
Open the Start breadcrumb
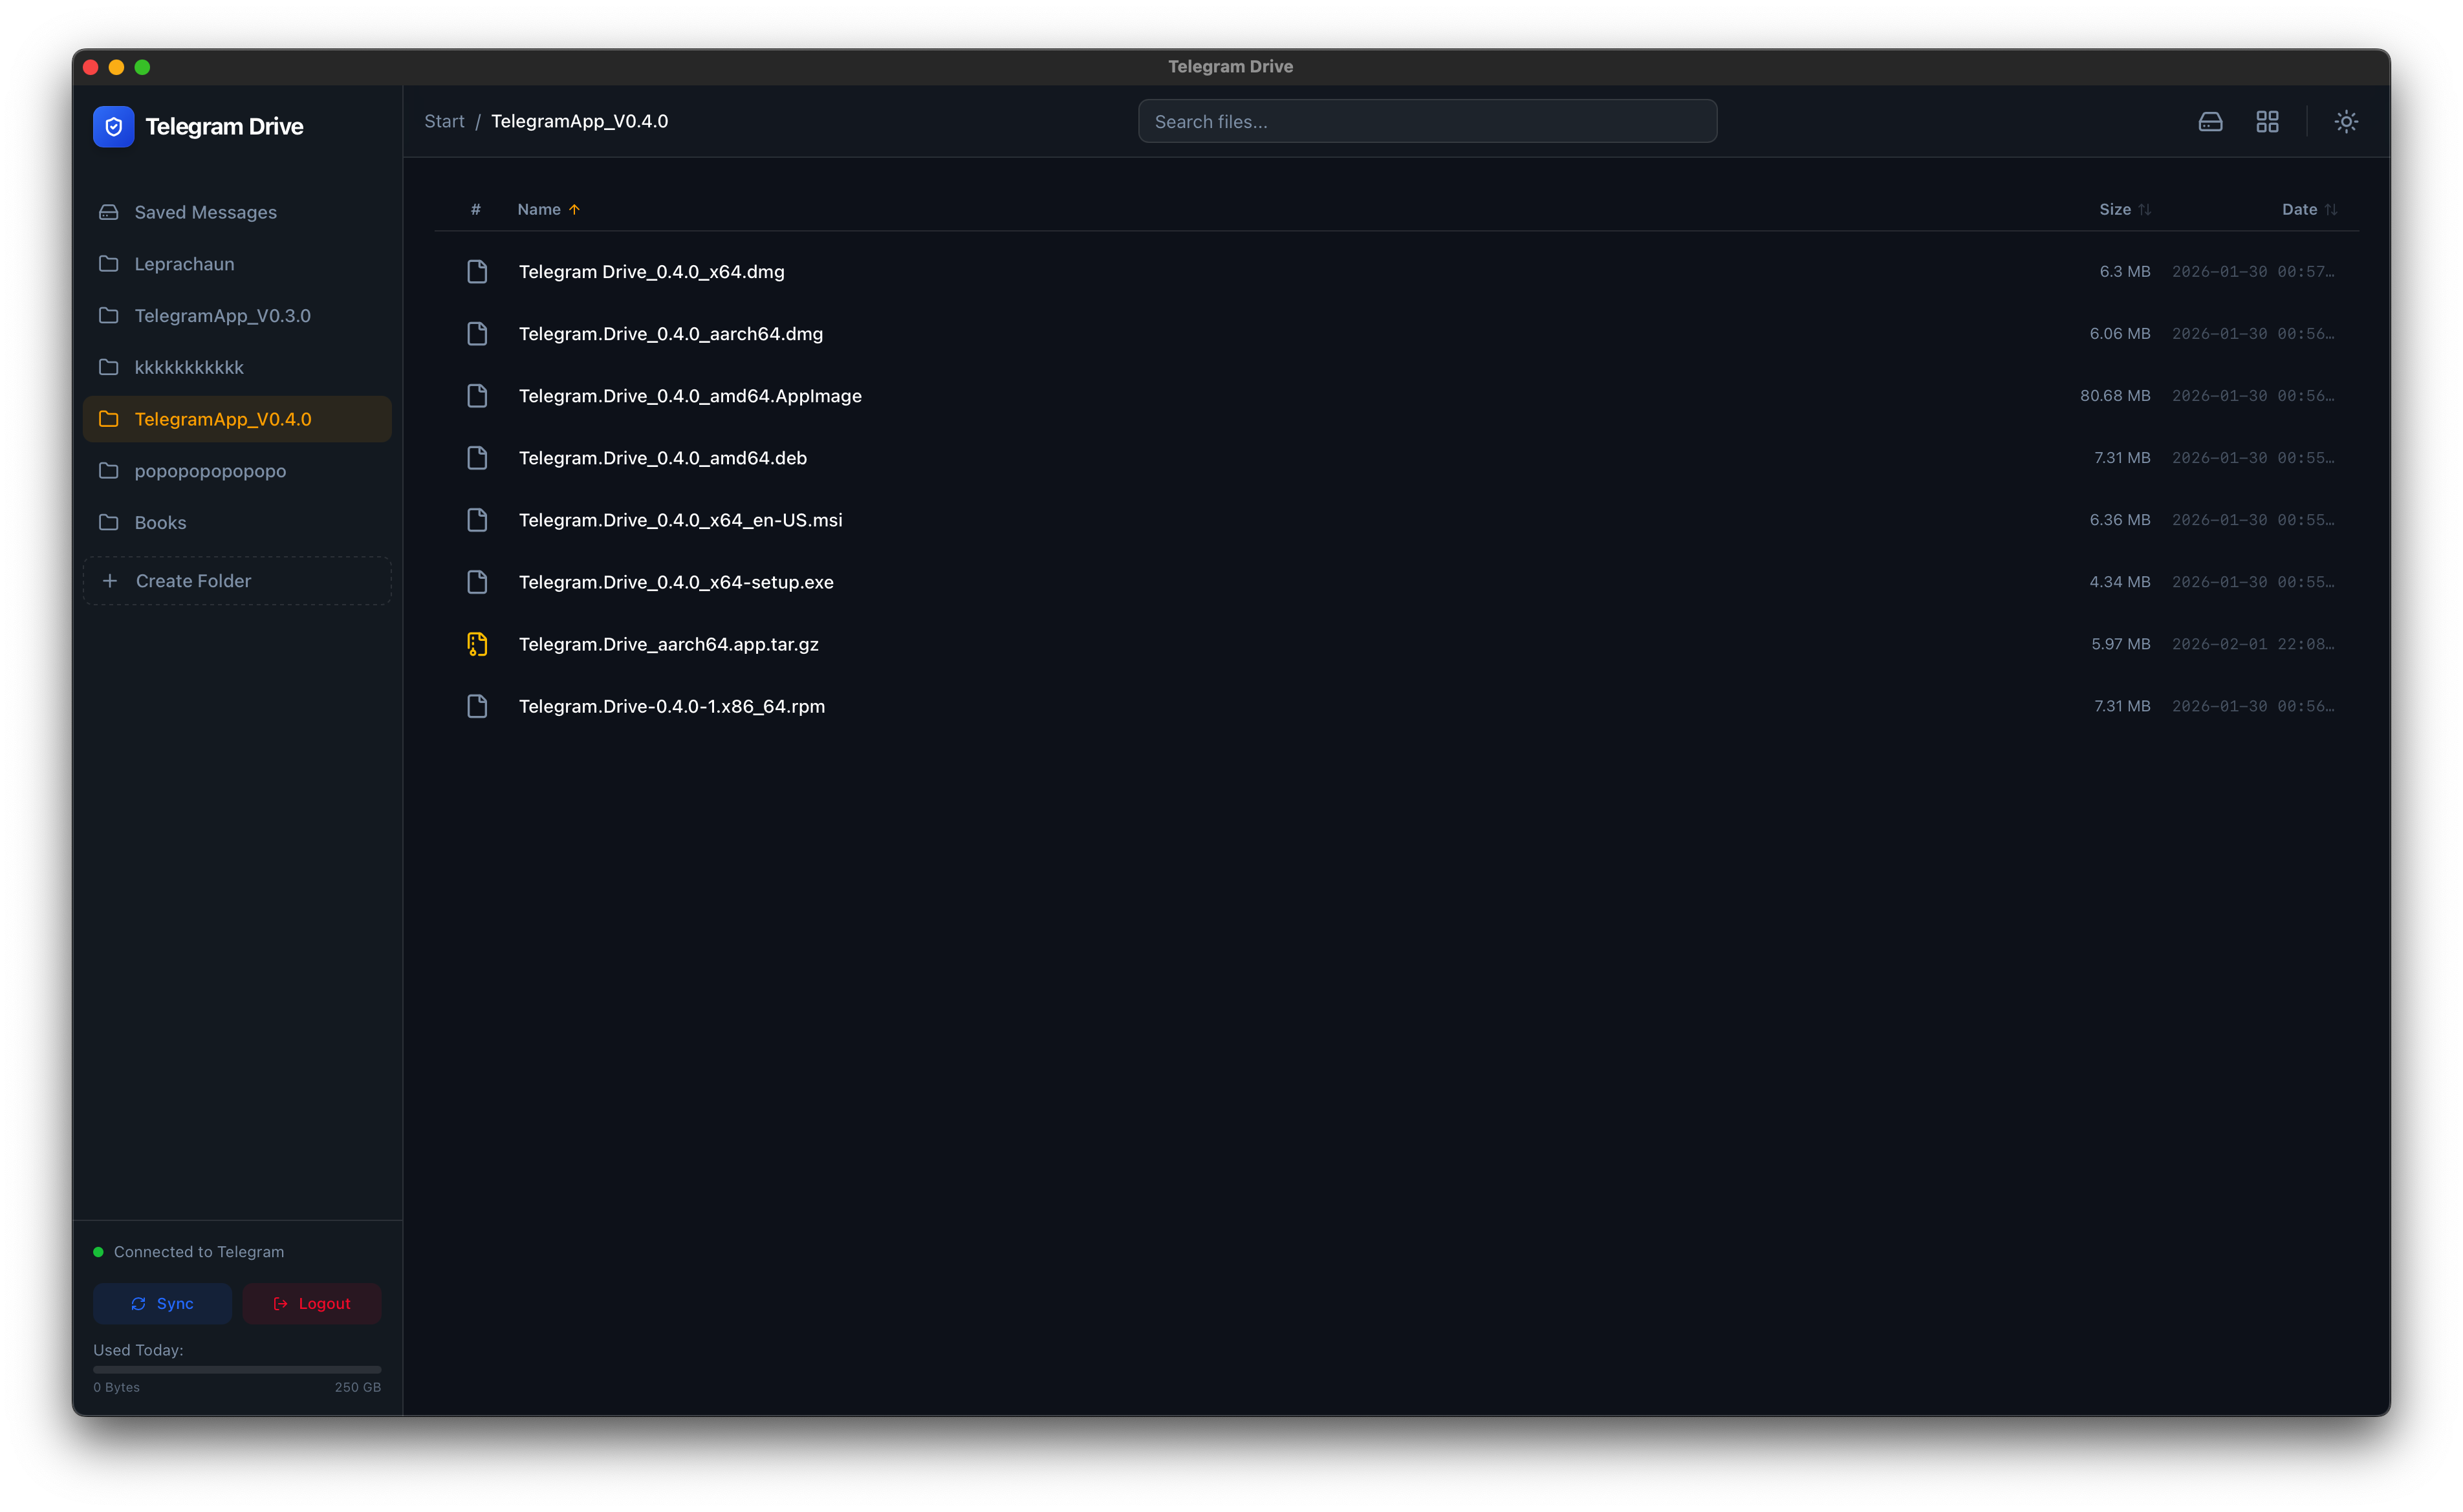(x=443, y=120)
